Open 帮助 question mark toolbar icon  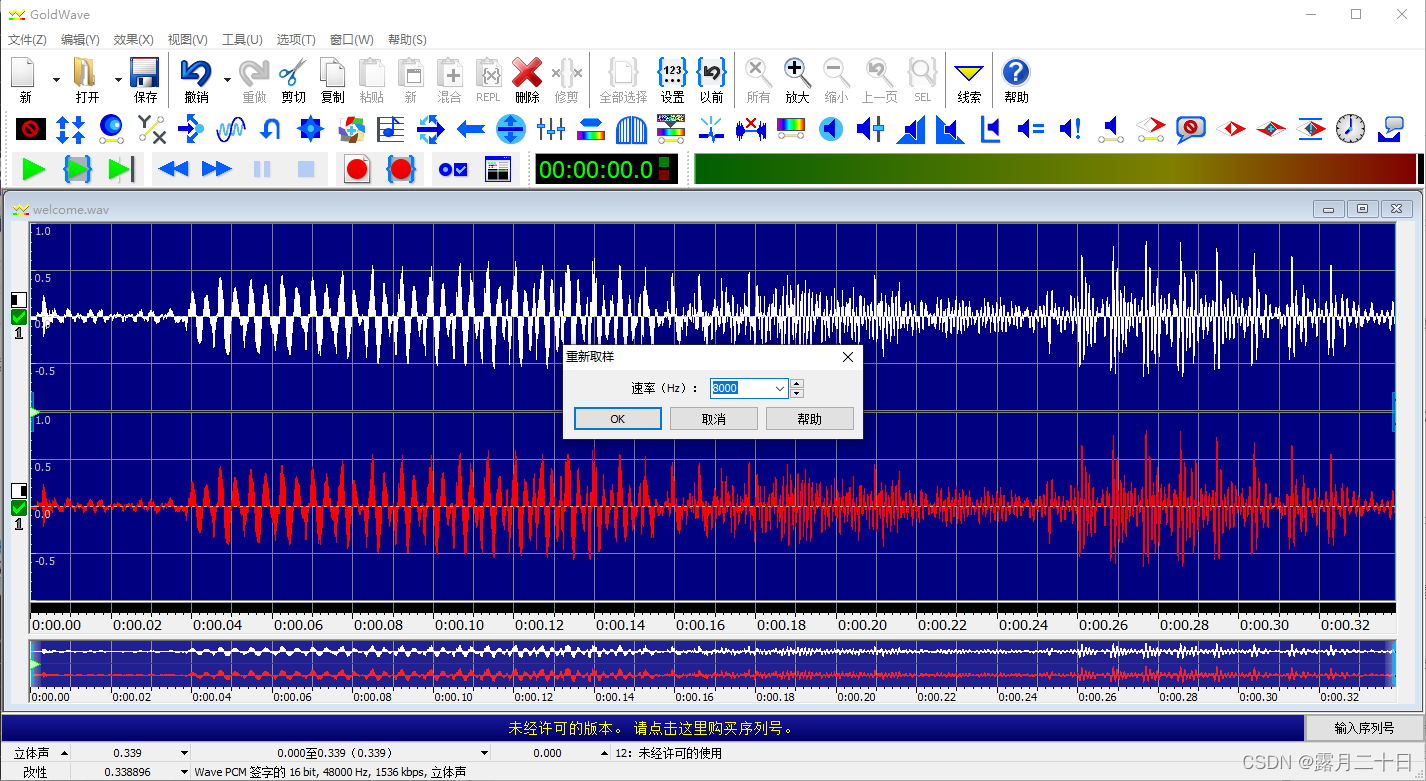coord(1015,73)
